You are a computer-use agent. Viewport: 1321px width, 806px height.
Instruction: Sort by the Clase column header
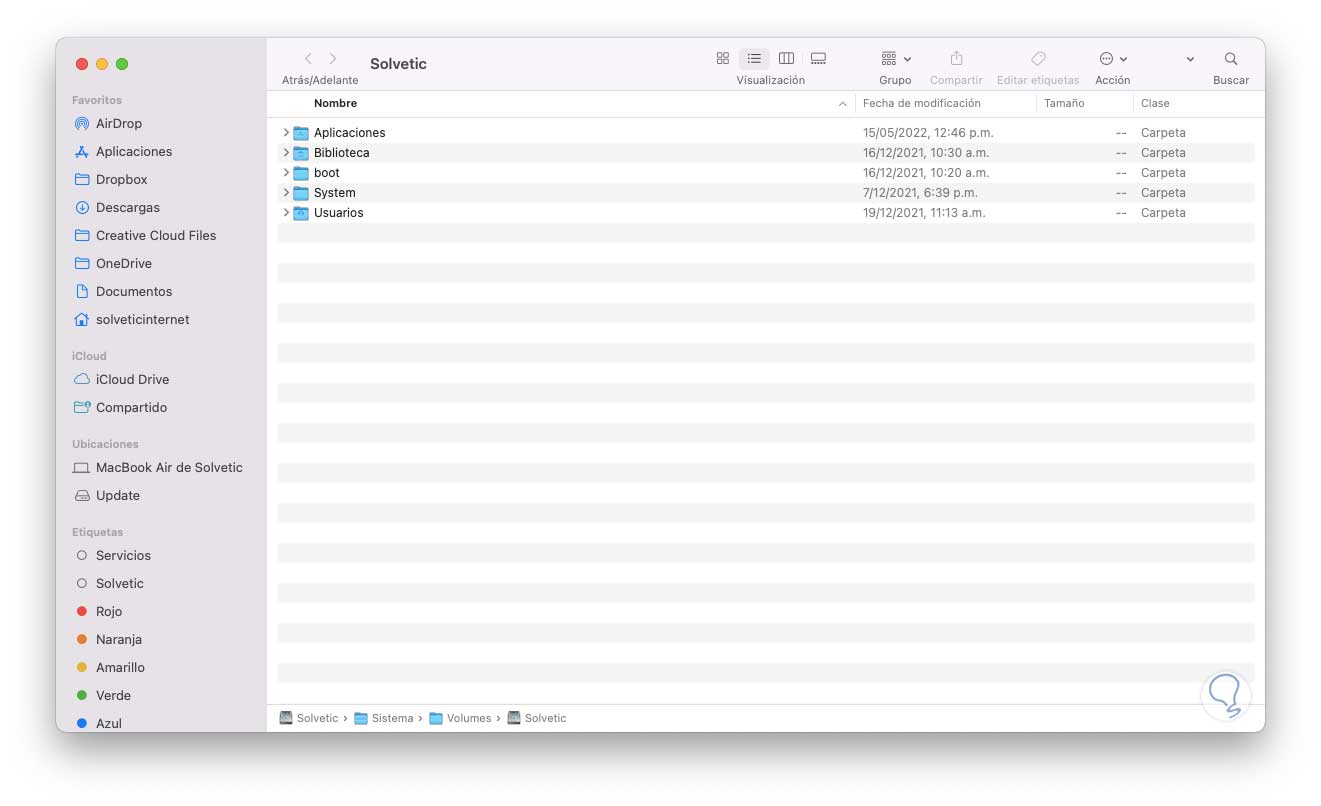1155,103
